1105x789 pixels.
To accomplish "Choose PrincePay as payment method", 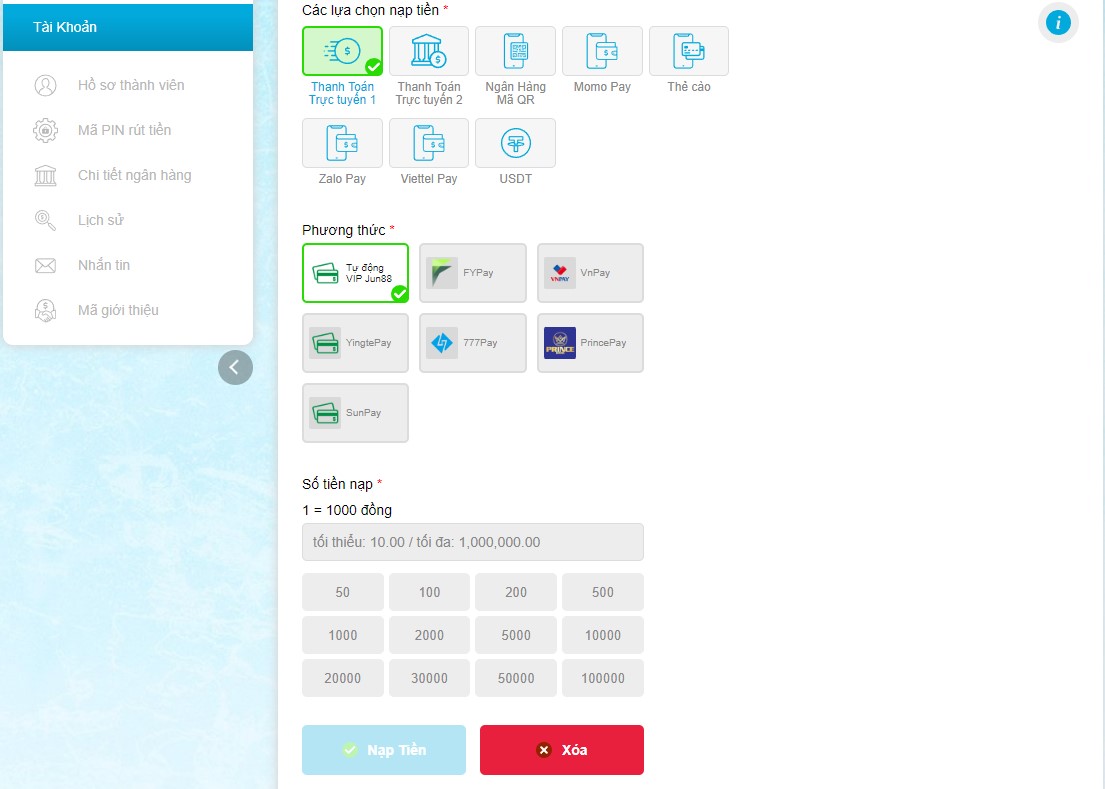I will click(590, 343).
